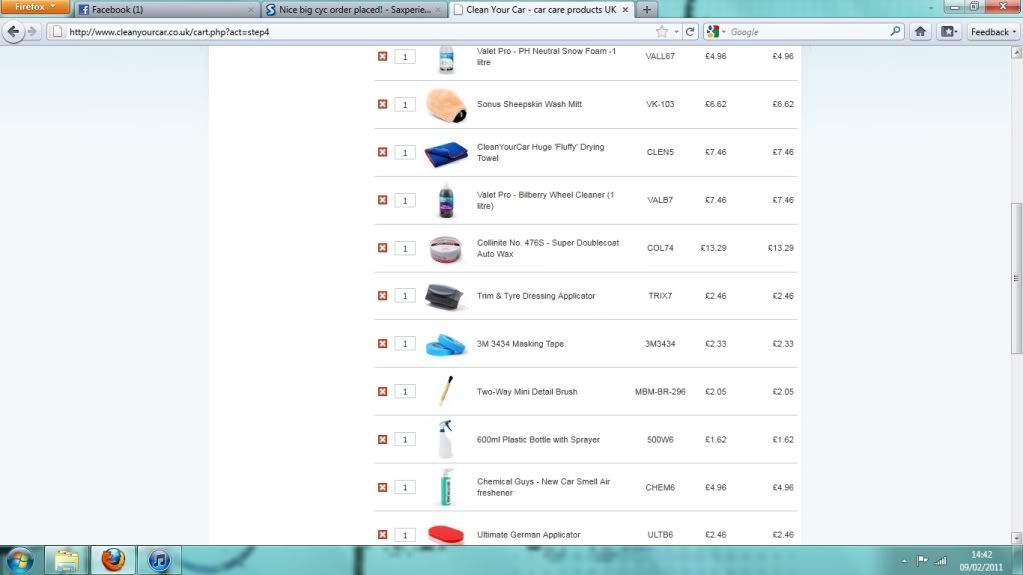Reload the current page

pyautogui.click(x=690, y=31)
